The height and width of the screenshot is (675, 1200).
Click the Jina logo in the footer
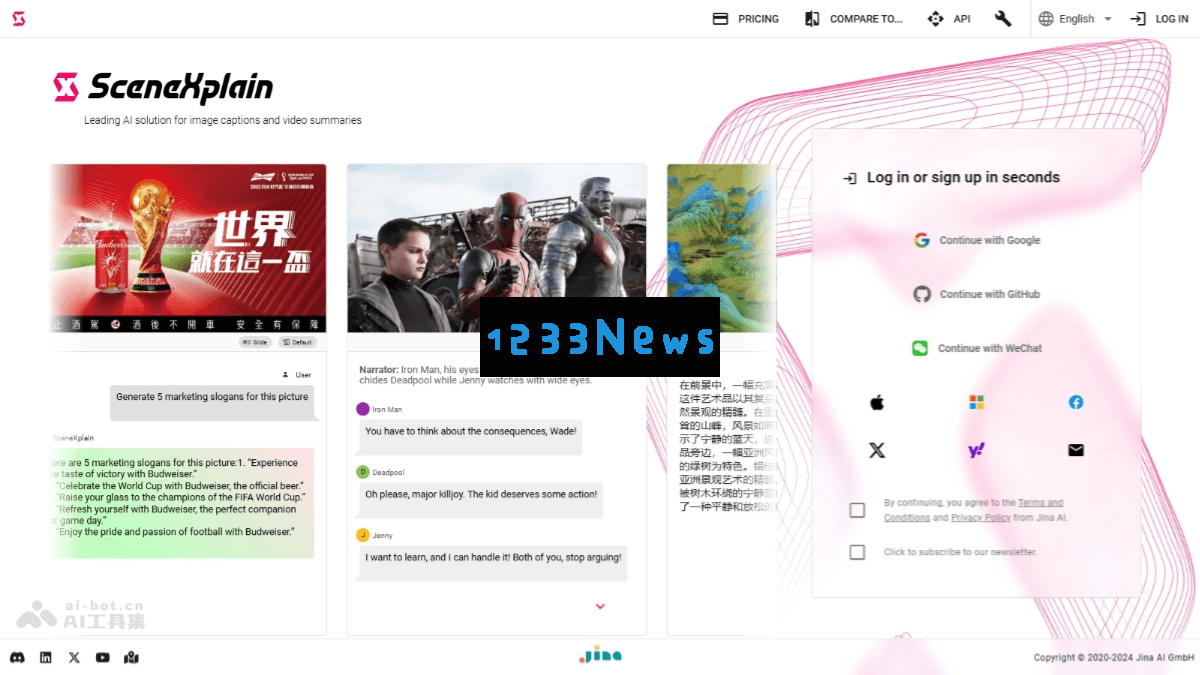tap(600, 655)
